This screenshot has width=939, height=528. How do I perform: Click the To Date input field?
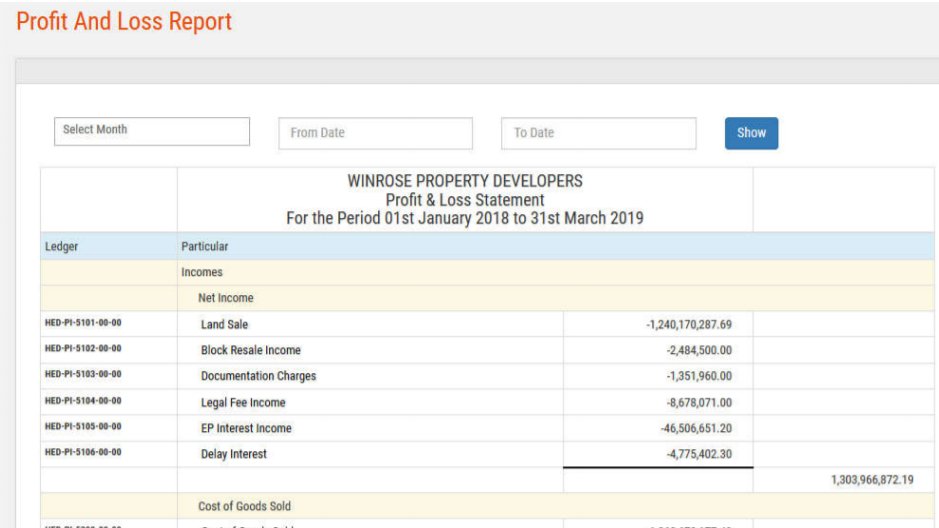598,133
